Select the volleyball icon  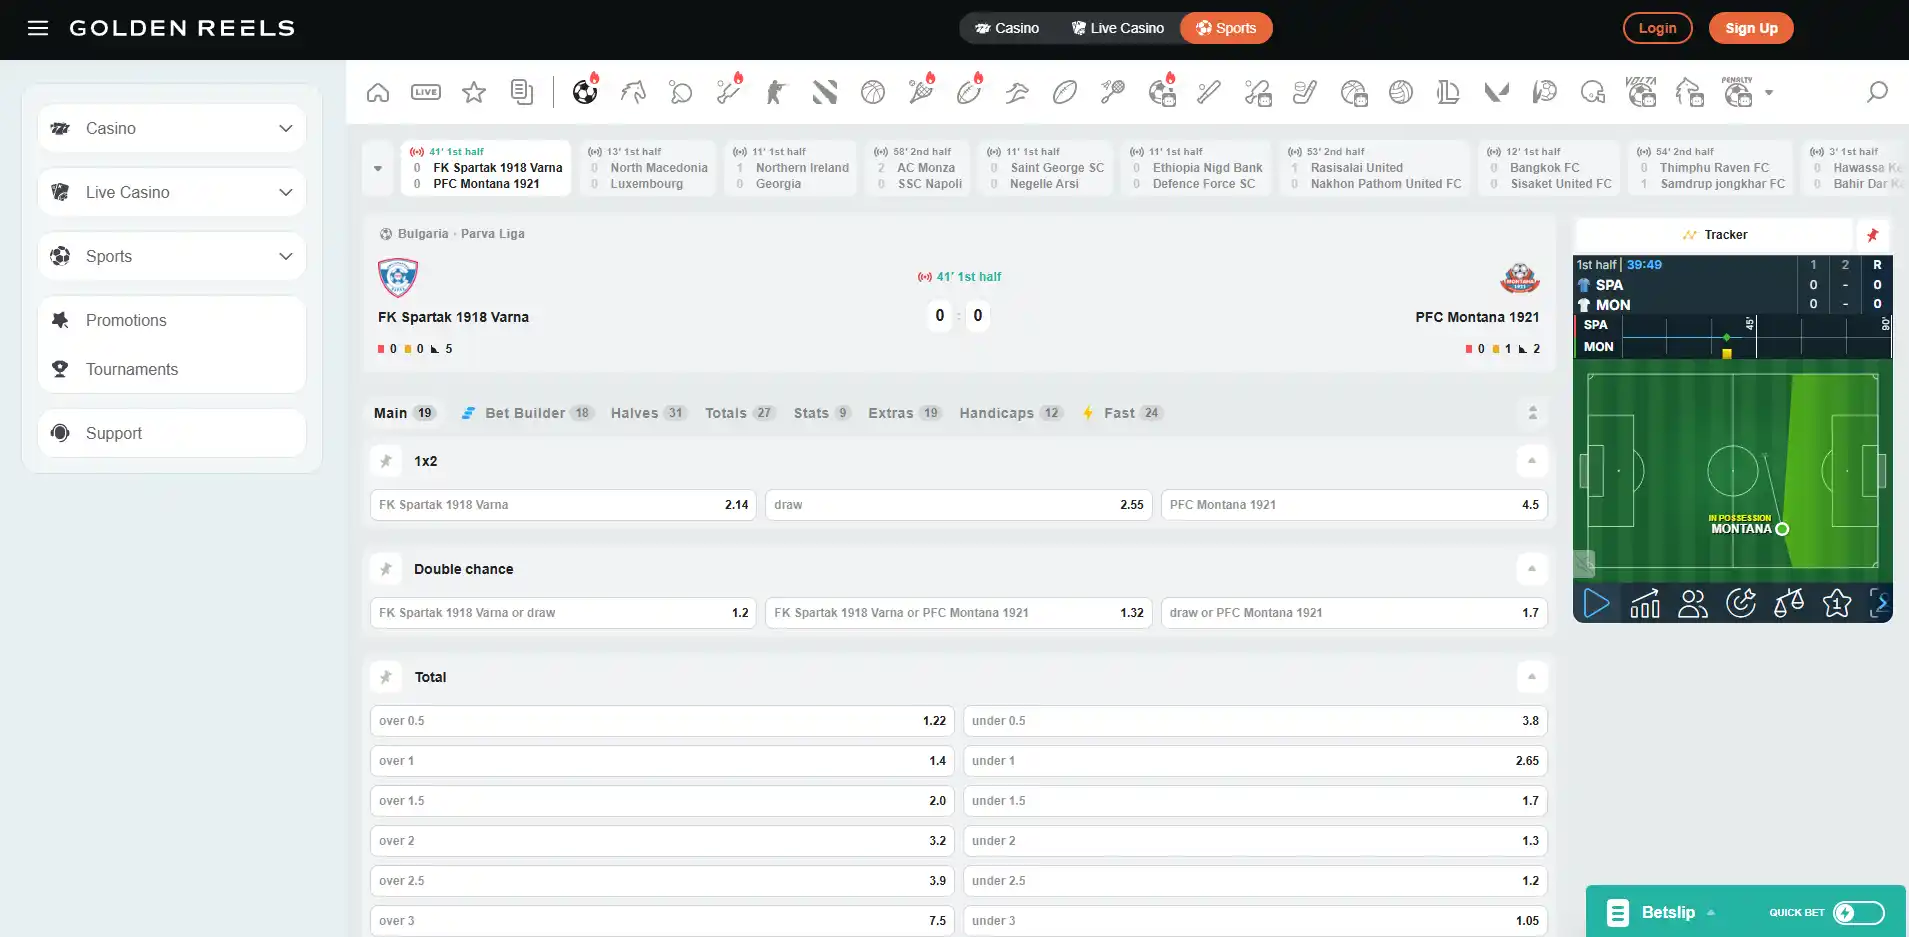1401,93
